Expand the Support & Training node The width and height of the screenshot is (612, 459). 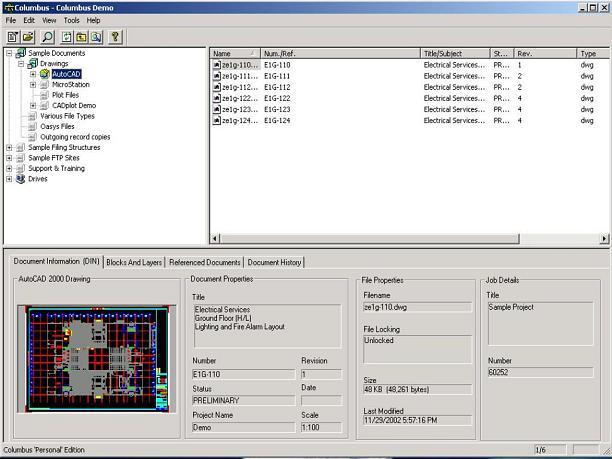pyautogui.click(x=9, y=169)
